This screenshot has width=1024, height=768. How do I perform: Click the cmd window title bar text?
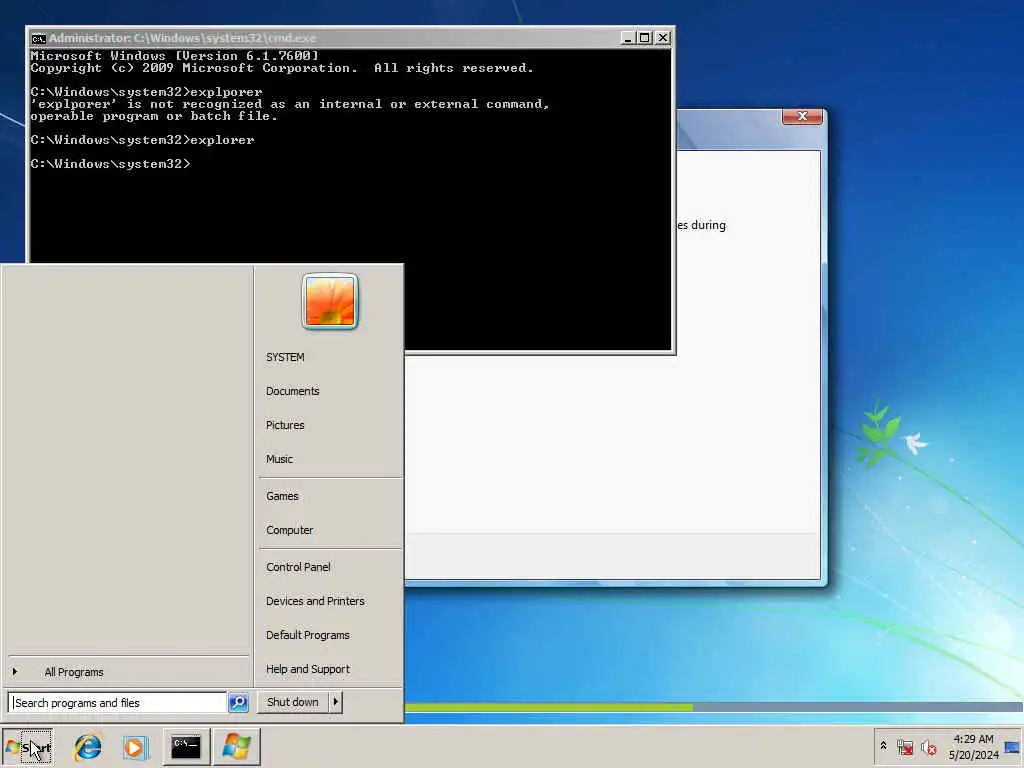182,38
